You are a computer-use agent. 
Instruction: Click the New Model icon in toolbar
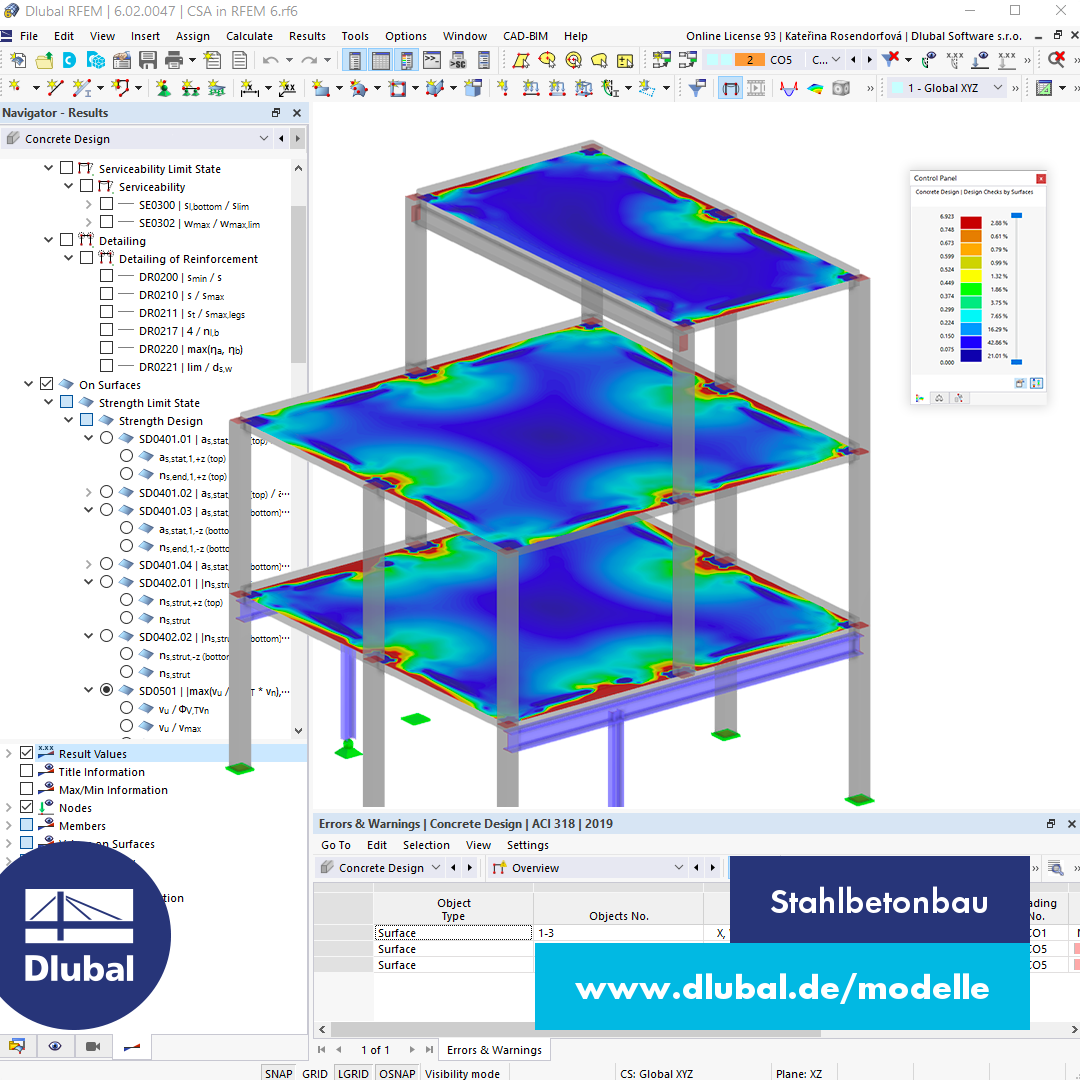[19, 61]
